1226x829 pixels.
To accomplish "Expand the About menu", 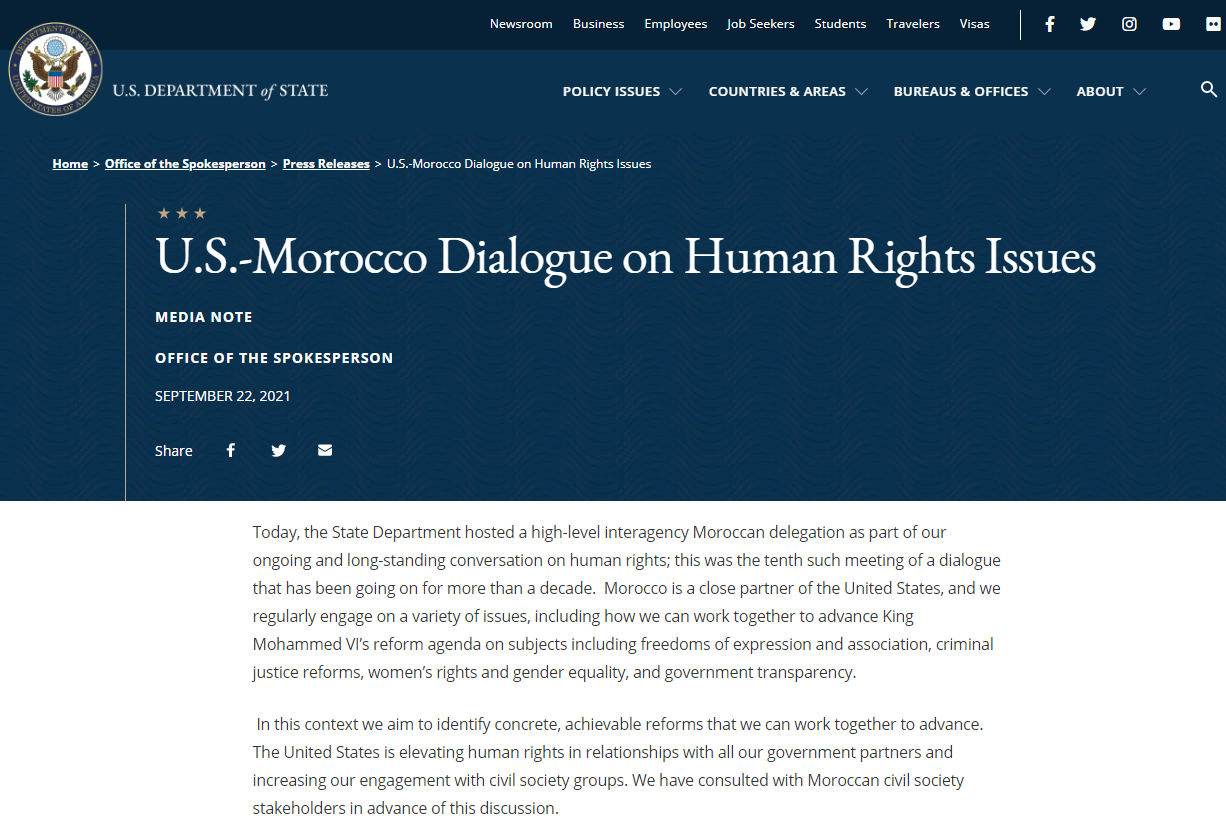I will pos(1111,91).
